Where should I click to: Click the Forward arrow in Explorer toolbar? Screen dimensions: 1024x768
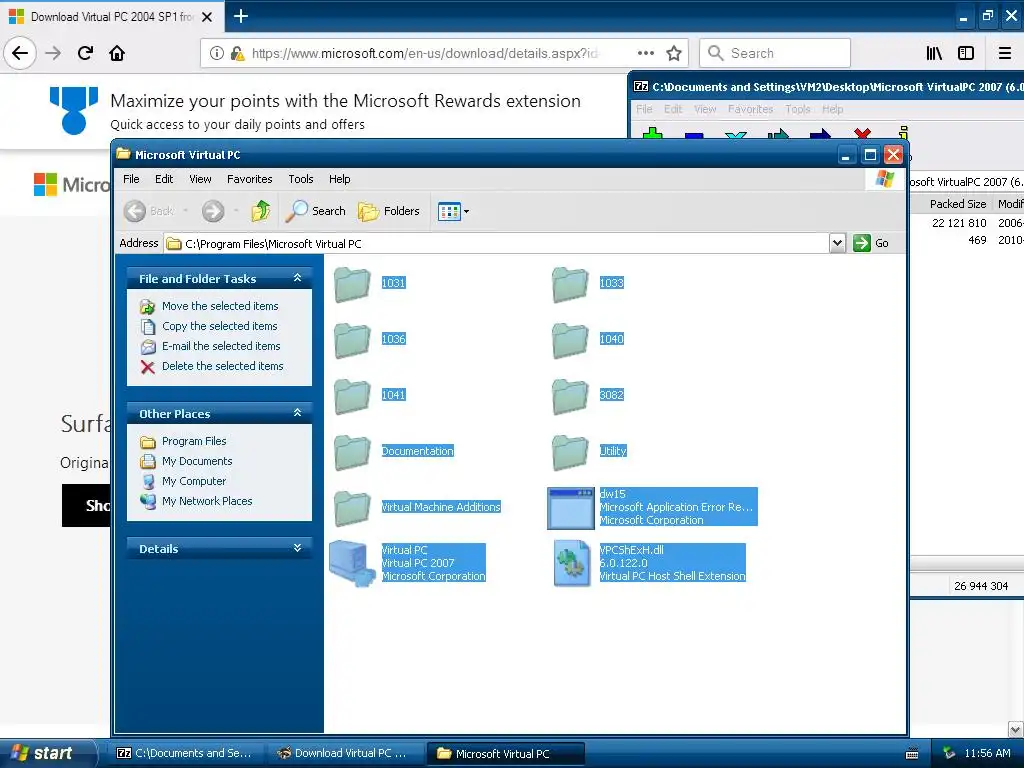click(x=213, y=211)
